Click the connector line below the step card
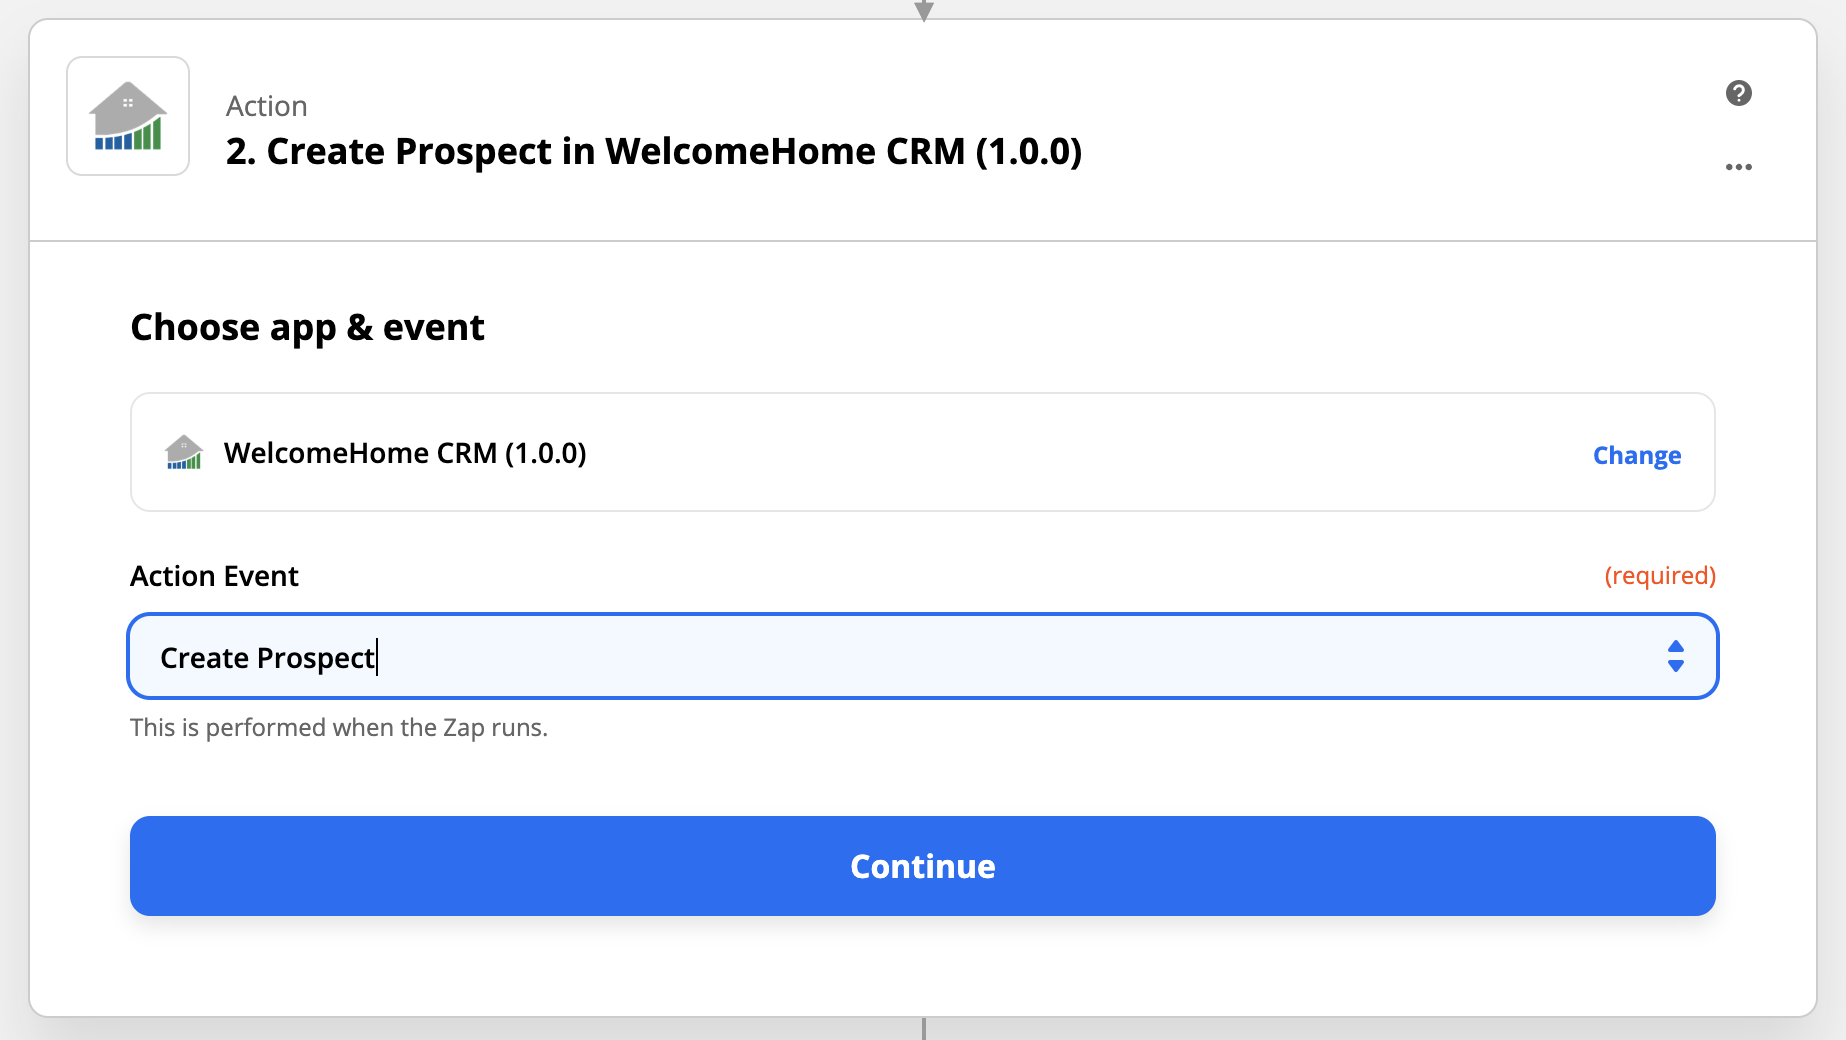 click(924, 1029)
